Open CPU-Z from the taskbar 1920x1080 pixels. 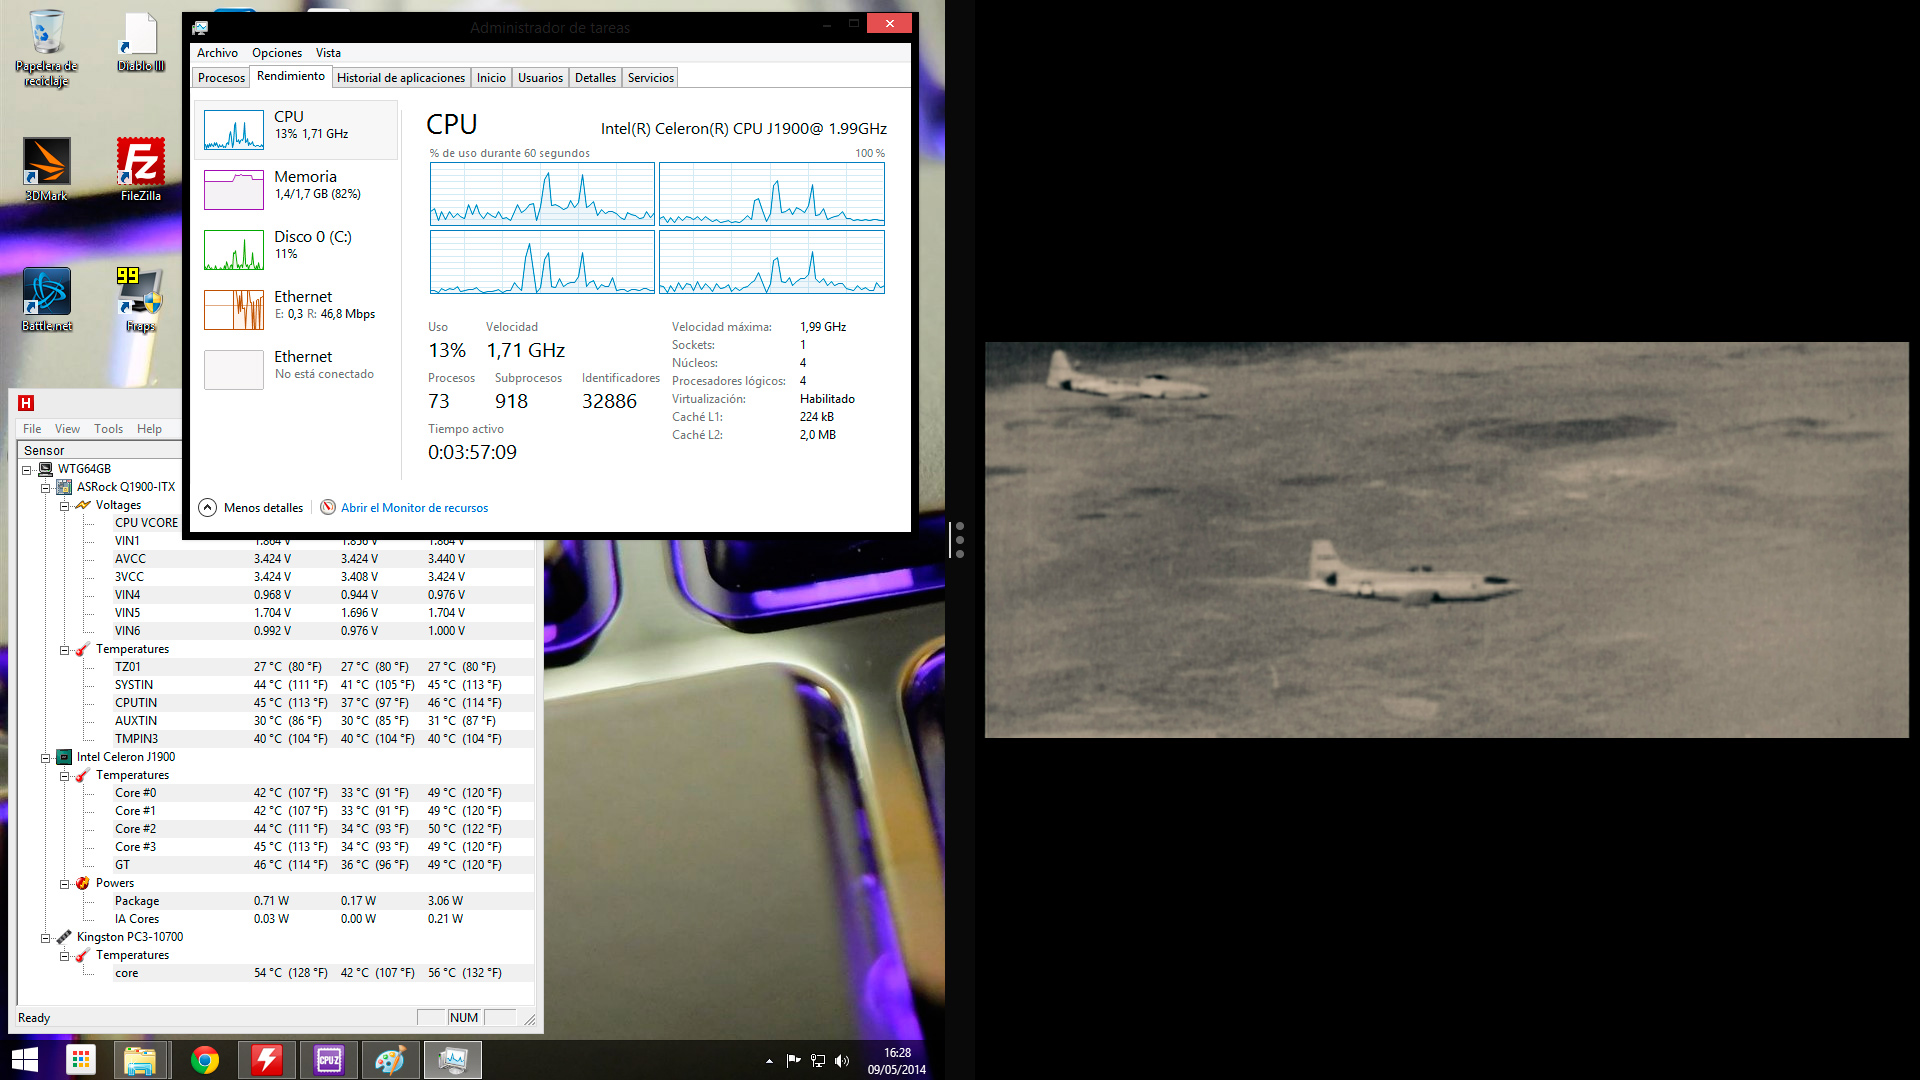tap(329, 1060)
